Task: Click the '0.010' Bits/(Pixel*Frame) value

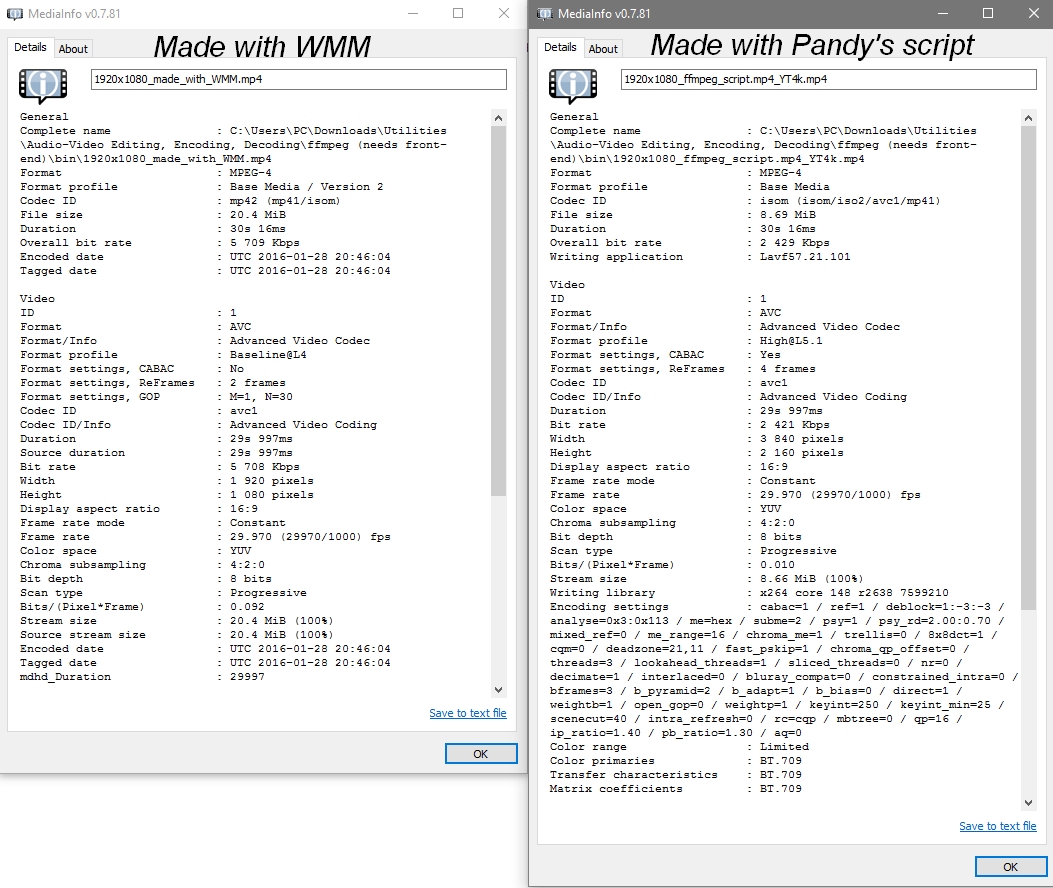Action: pyautogui.click(x=777, y=565)
